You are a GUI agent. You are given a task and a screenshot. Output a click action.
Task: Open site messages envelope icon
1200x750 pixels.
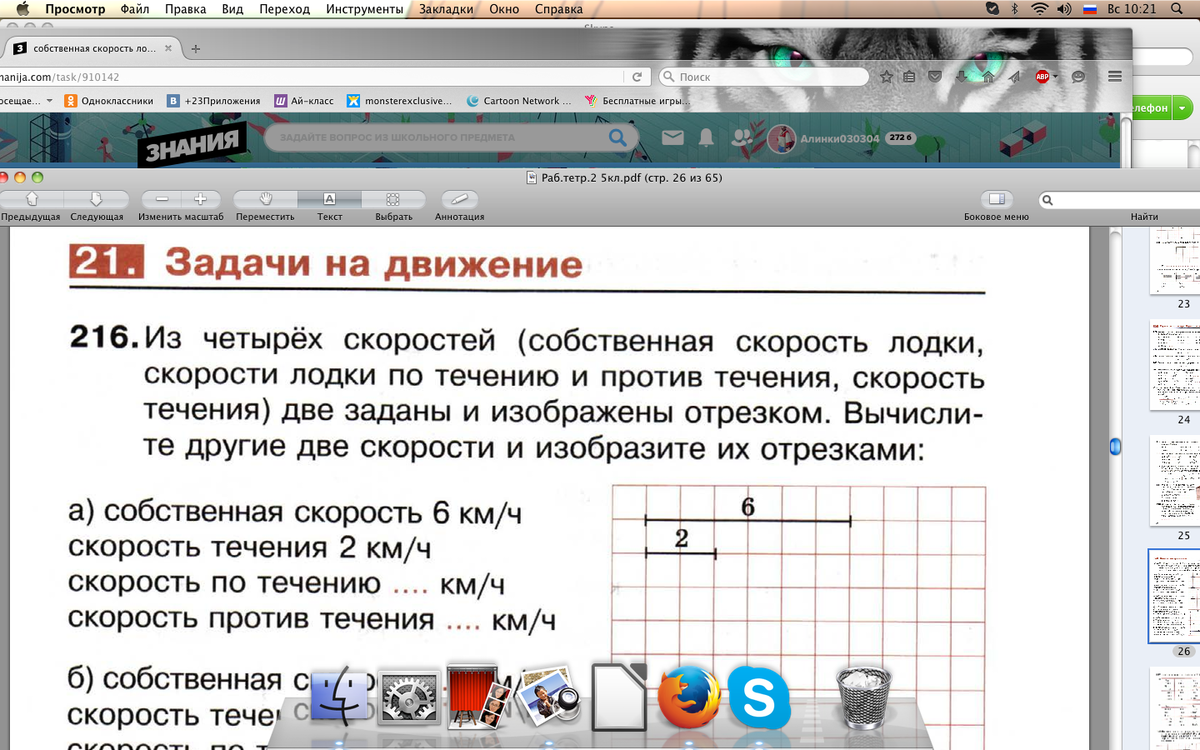[673, 138]
